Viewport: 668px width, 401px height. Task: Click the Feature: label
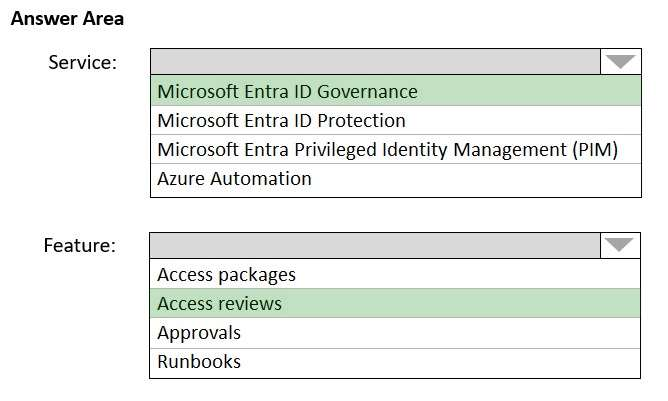tap(79, 245)
